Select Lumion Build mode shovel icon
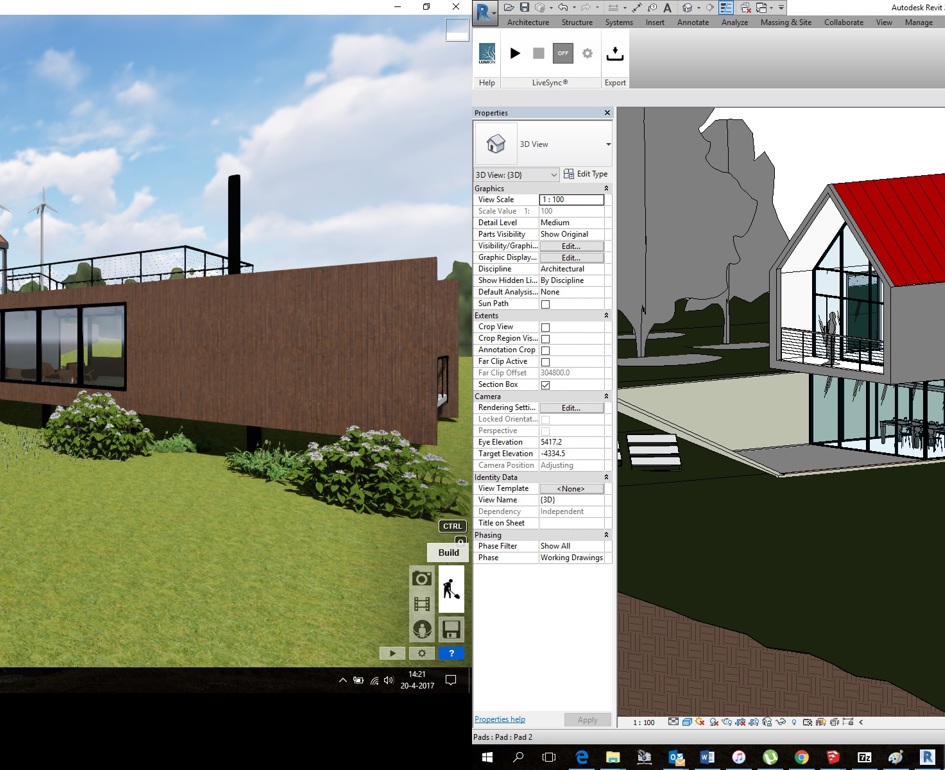The image size is (945, 770). click(x=450, y=589)
